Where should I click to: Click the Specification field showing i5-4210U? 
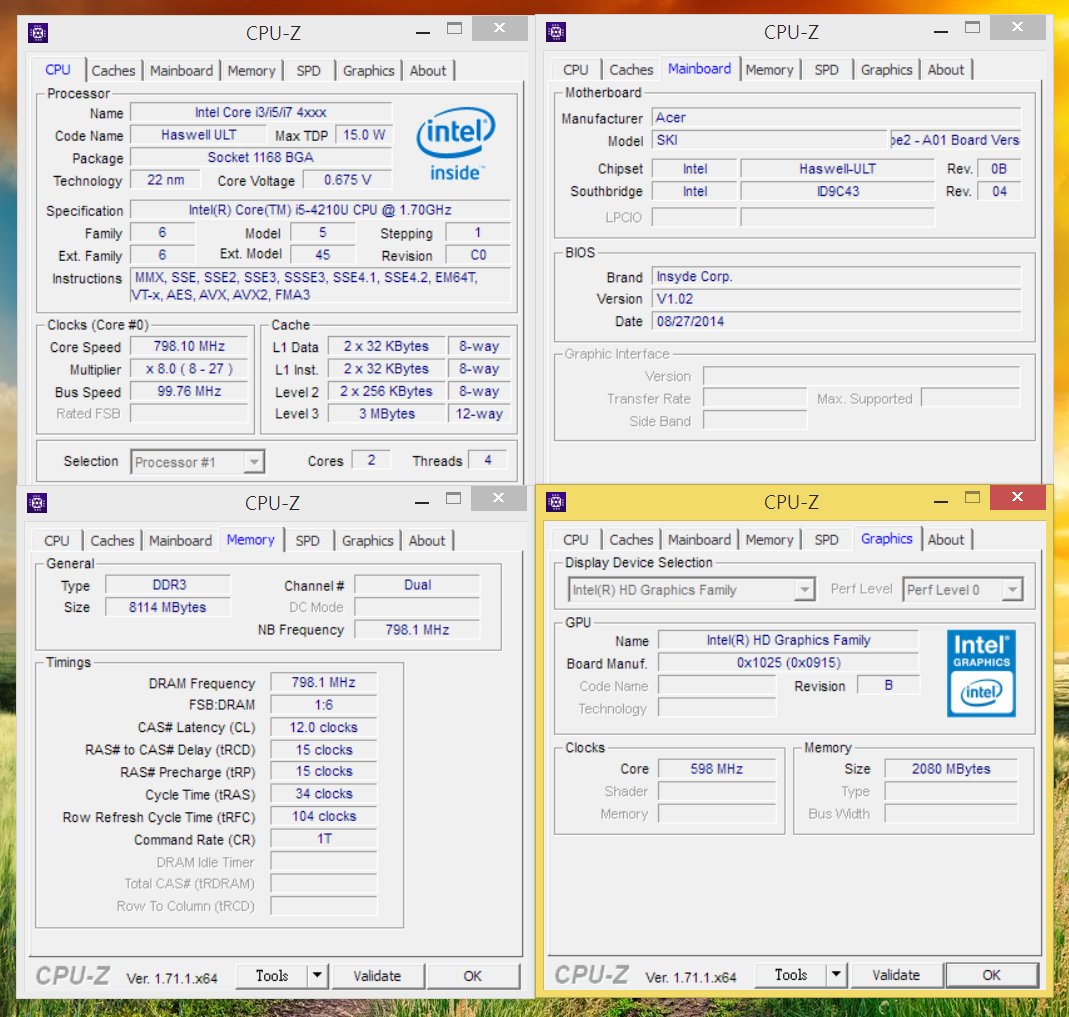coord(320,210)
